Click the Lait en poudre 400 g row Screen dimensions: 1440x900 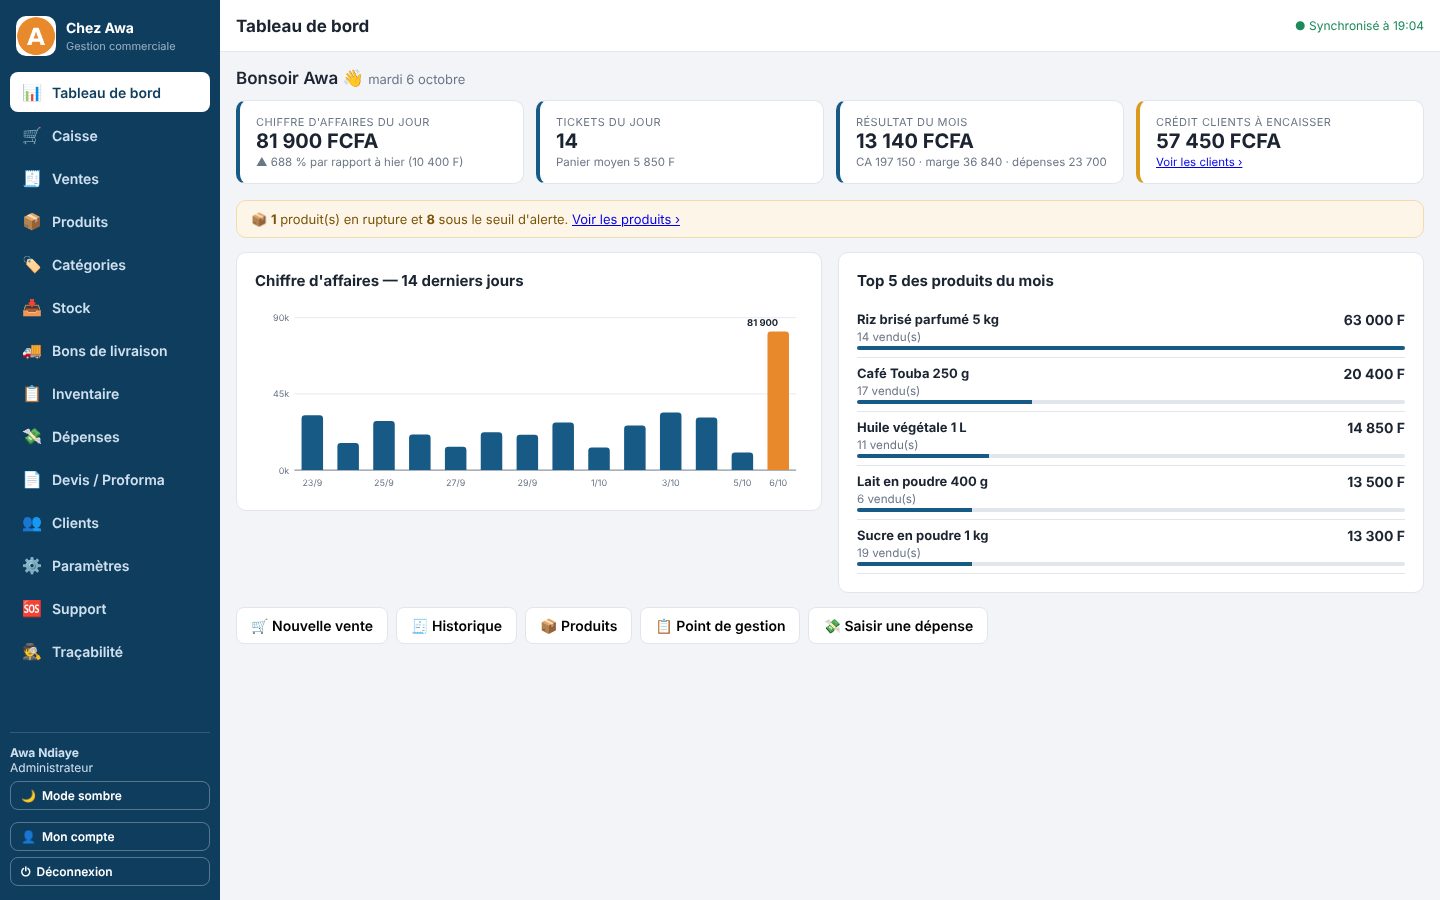[x=1131, y=493]
